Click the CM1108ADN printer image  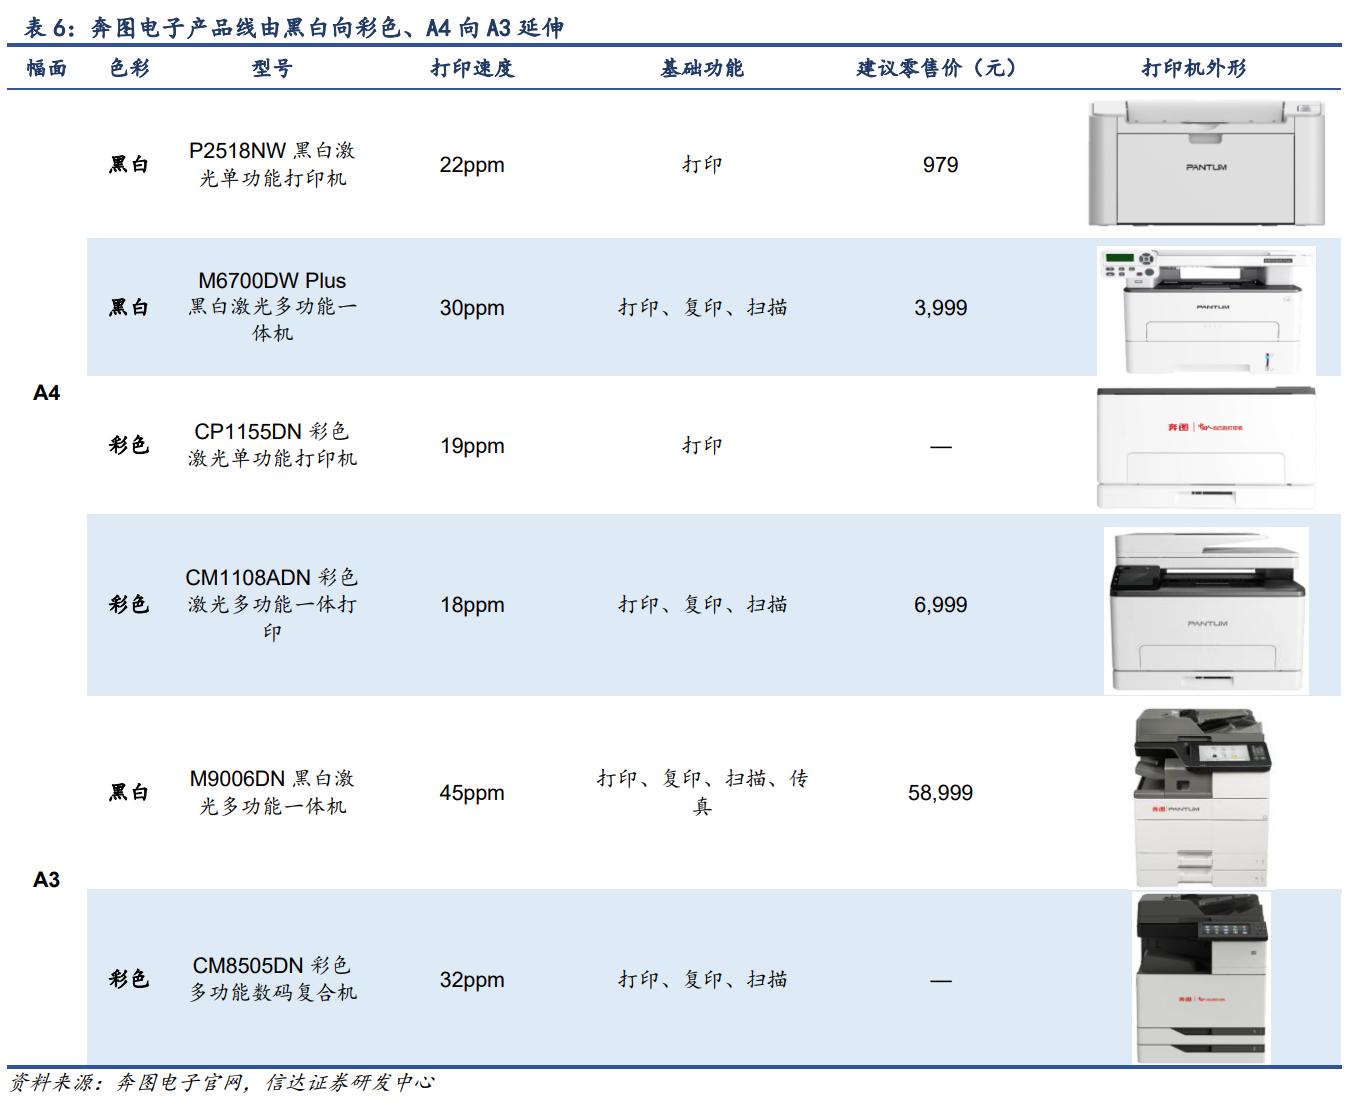[x=1206, y=609]
